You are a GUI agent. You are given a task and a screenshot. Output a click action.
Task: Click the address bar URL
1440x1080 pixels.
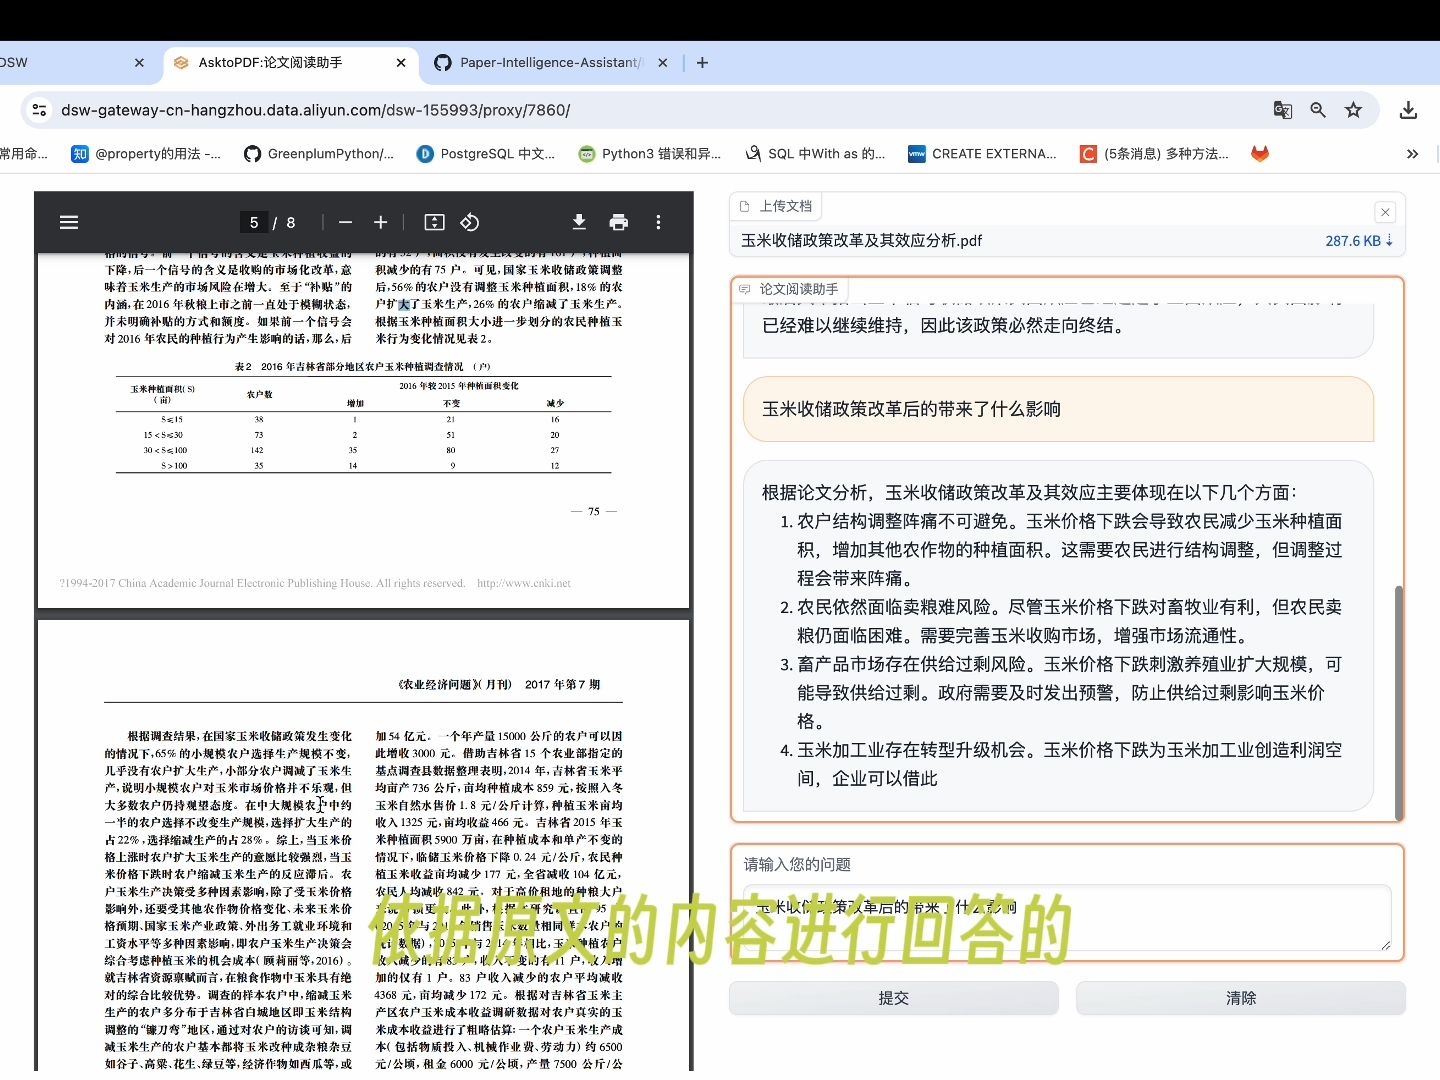click(x=315, y=110)
